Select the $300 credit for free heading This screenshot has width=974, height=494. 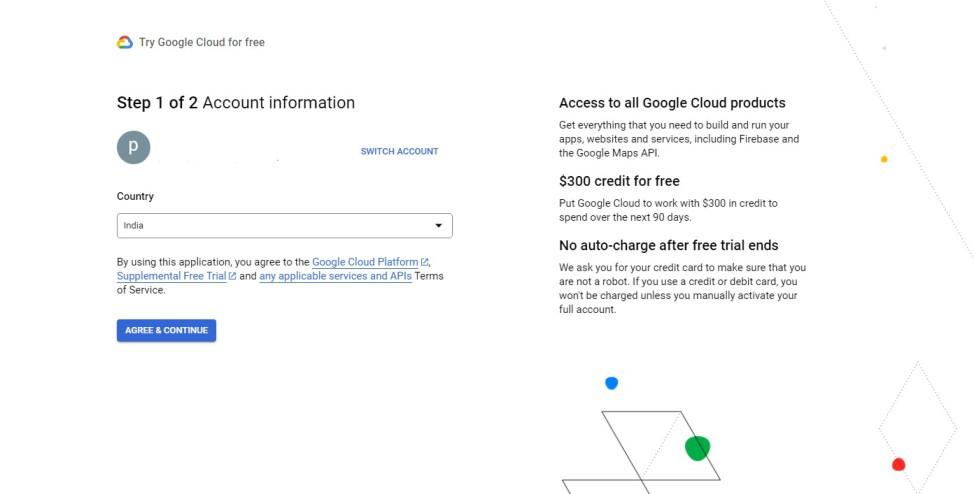pyautogui.click(x=619, y=181)
